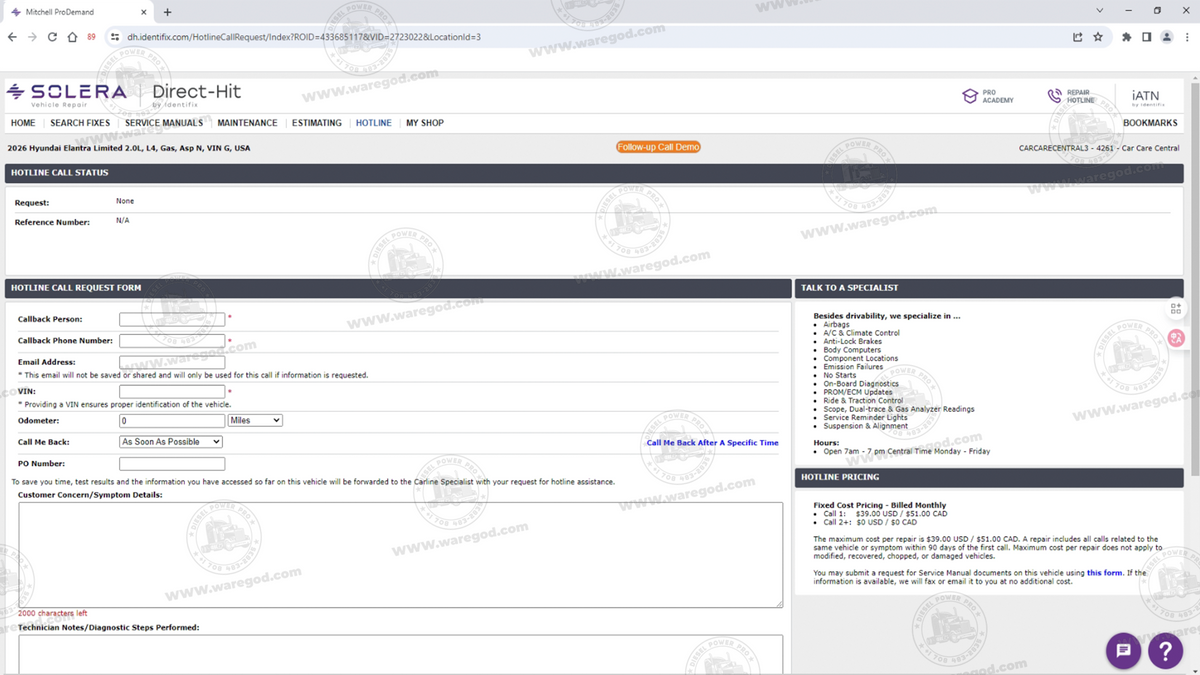Image resolution: width=1200 pixels, height=675 pixels.
Task: Open the ESTIMATING menu
Action: click(x=317, y=123)
